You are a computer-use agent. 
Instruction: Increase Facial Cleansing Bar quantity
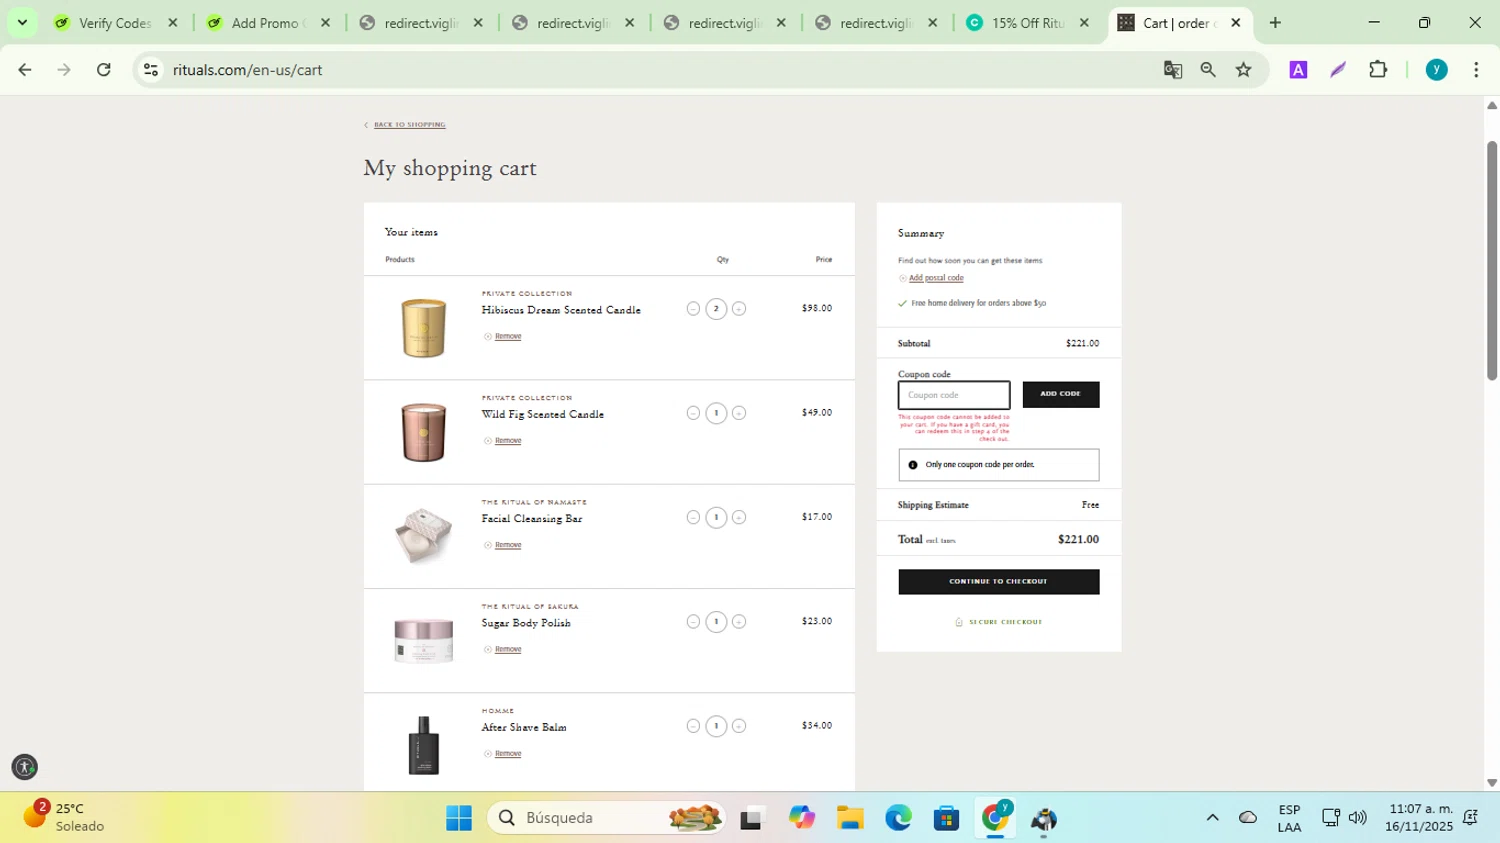tap(739, 517)
